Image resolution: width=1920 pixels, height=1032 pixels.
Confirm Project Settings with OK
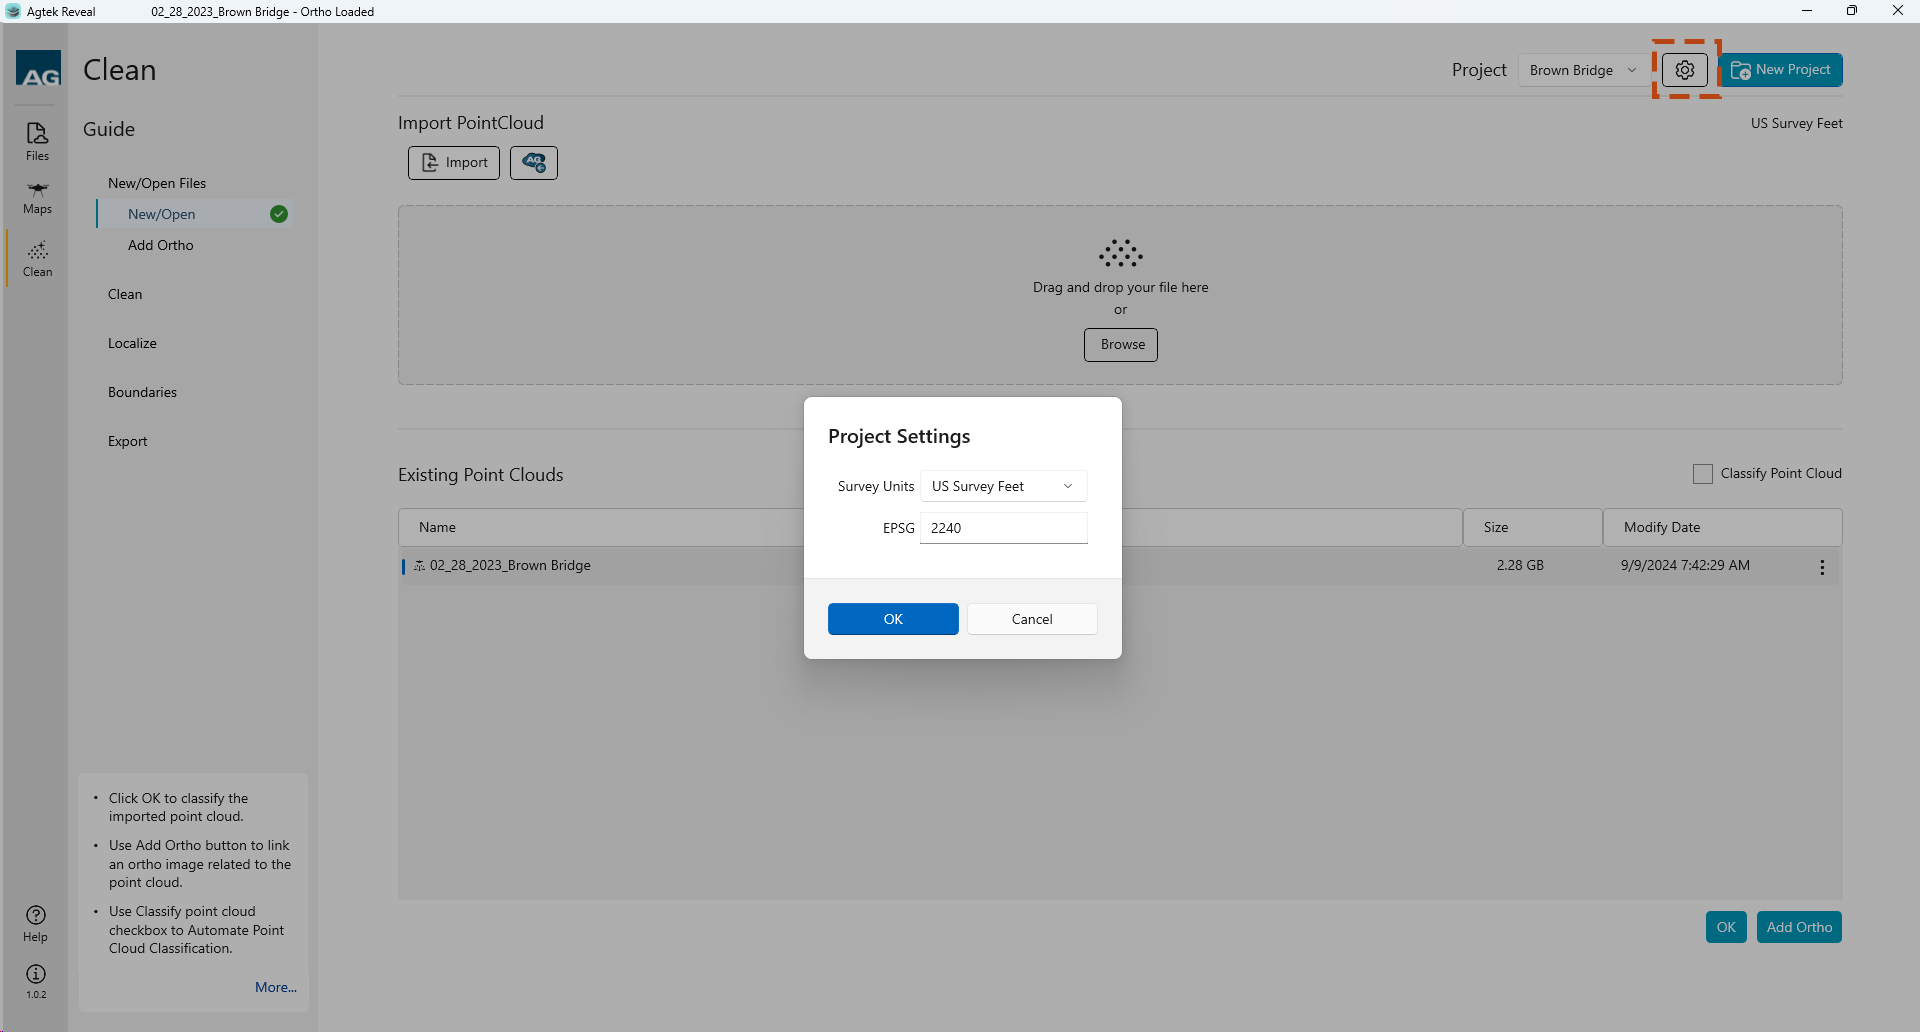(x=893, y=619)
